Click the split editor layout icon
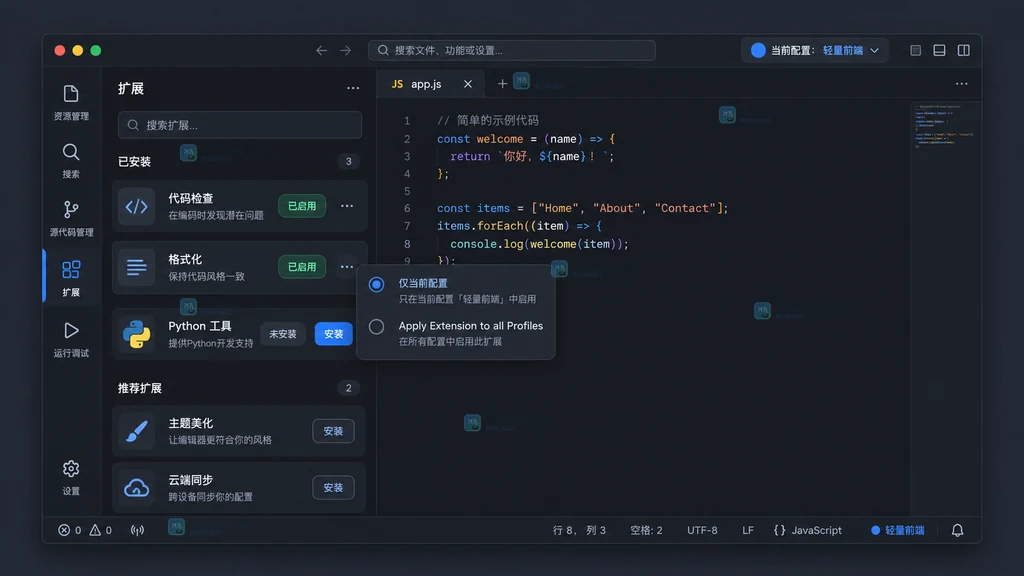 point(963,50)
